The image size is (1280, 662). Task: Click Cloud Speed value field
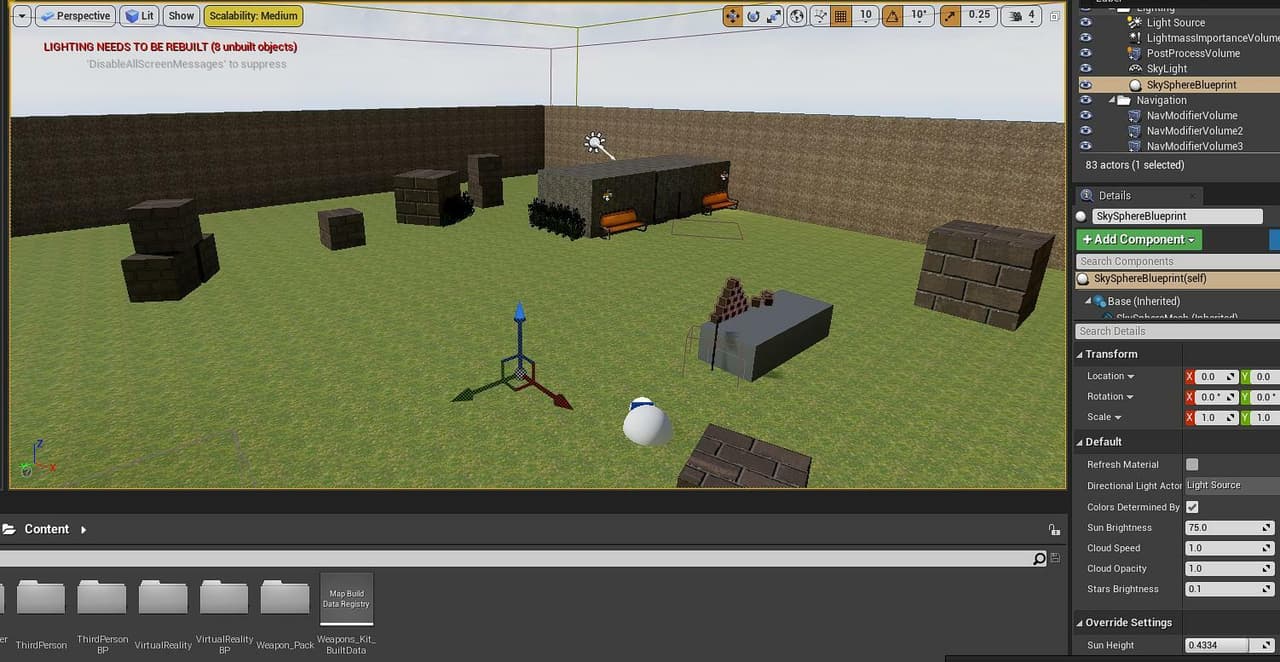(x=1230, y=548)
